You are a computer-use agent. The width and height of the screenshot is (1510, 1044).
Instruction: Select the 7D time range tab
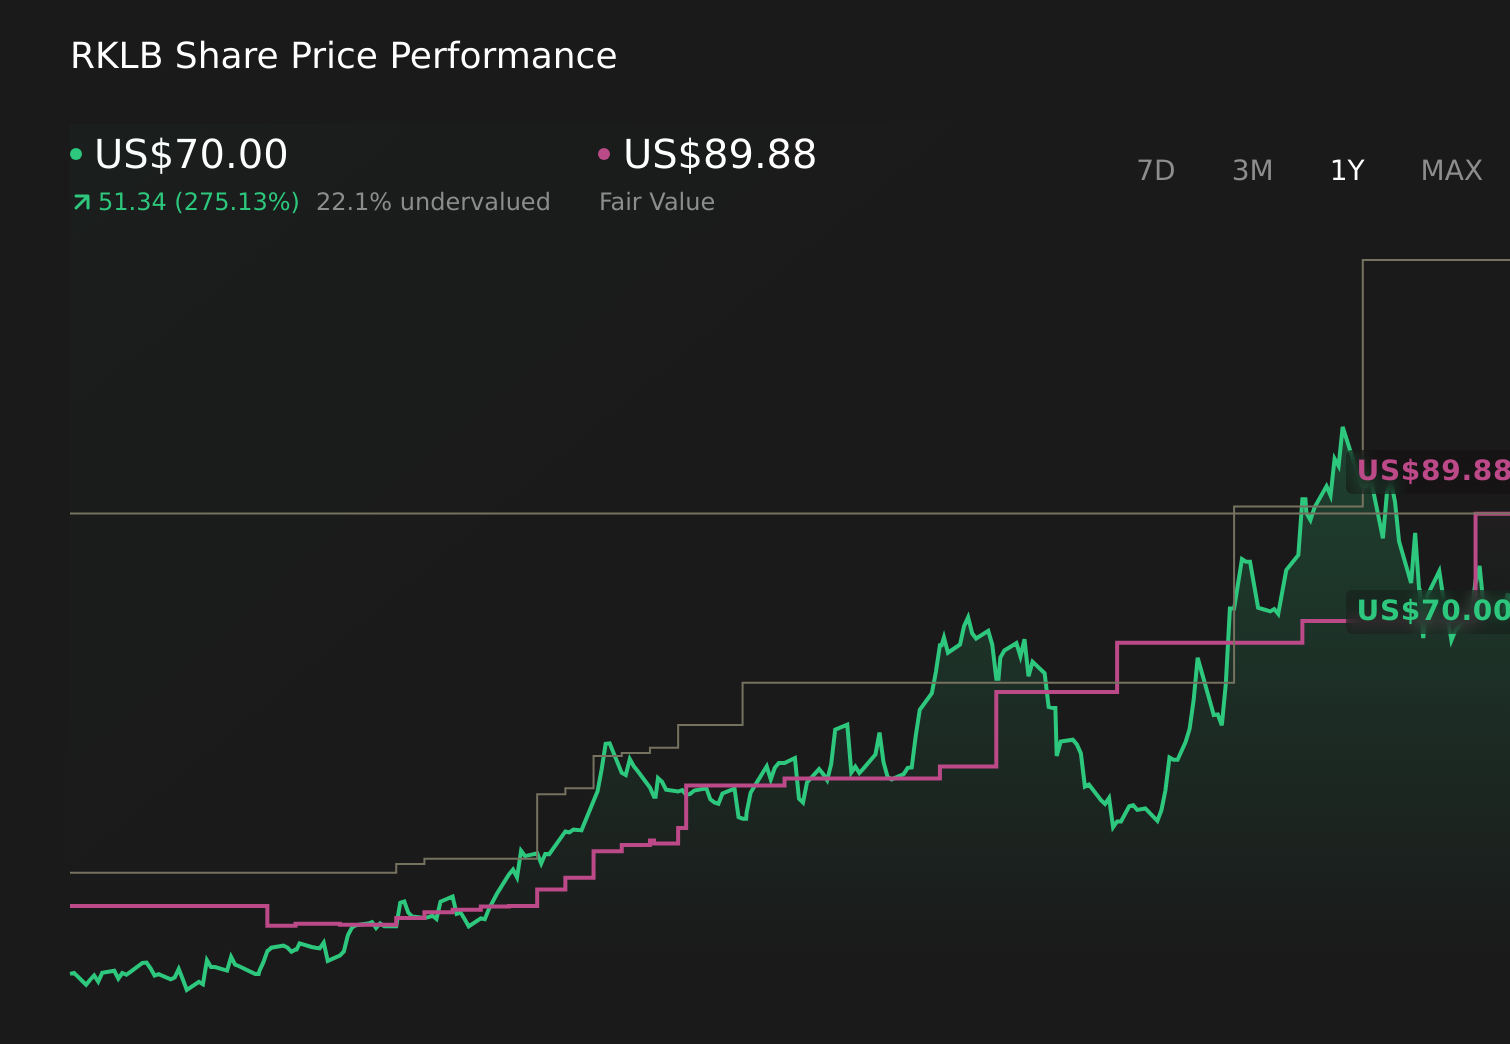pos(1156,171)
